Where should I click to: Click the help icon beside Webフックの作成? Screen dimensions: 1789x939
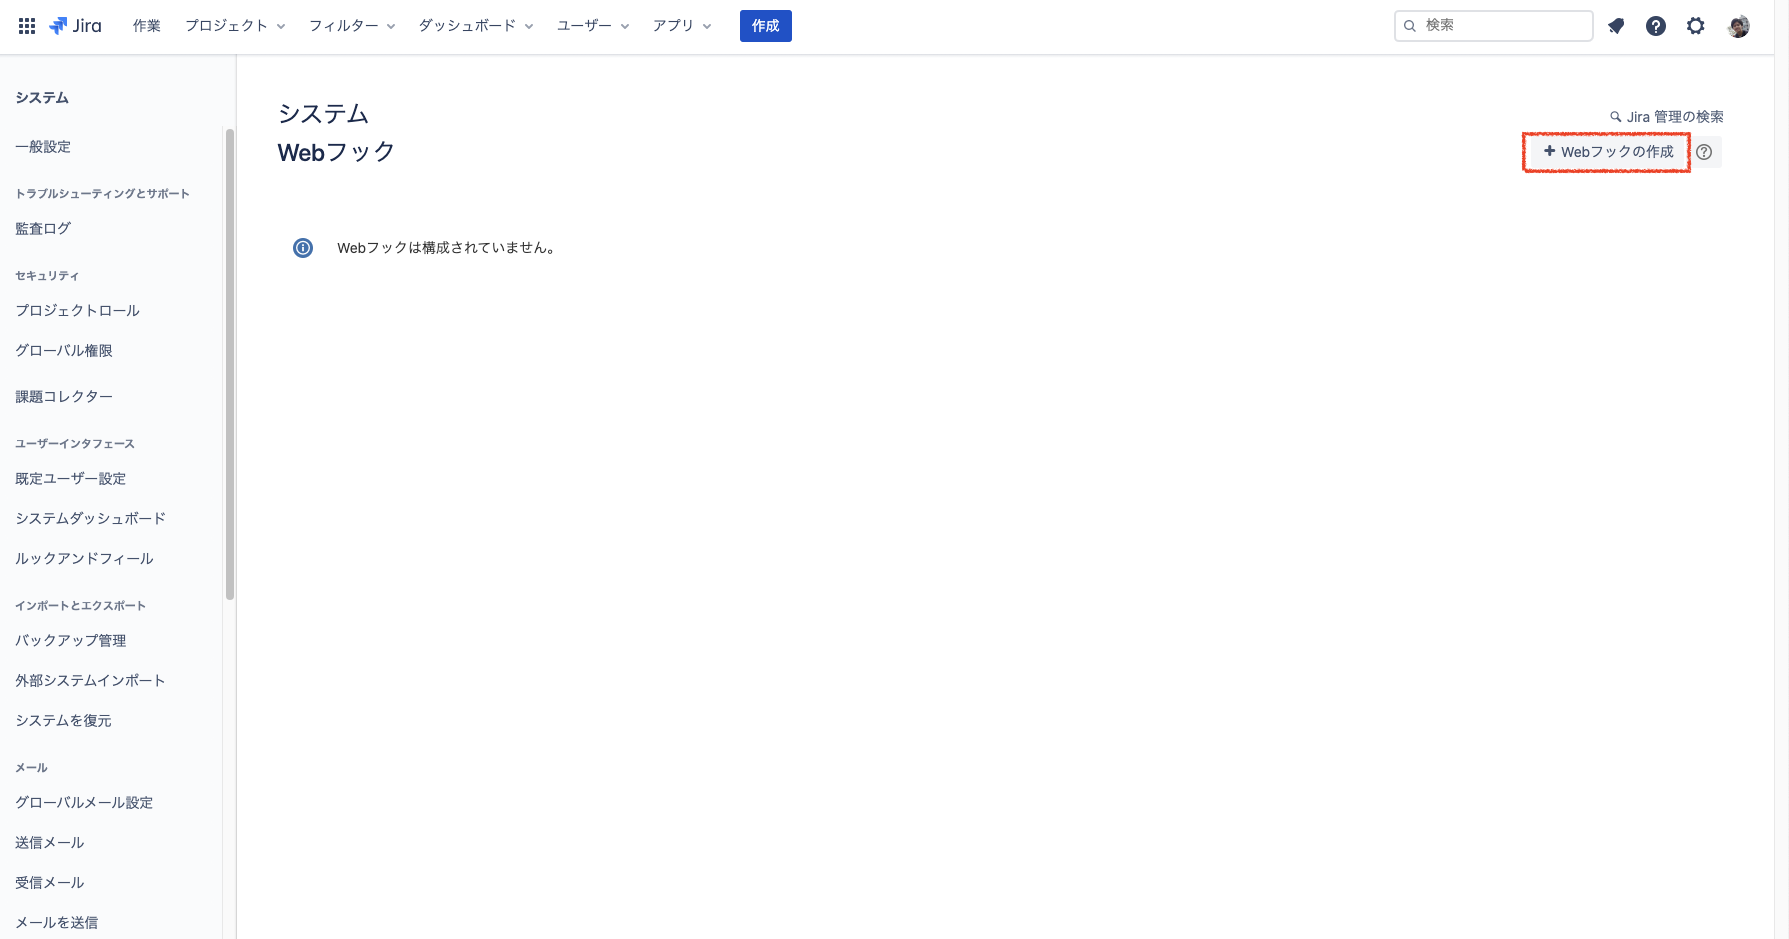1704,152
